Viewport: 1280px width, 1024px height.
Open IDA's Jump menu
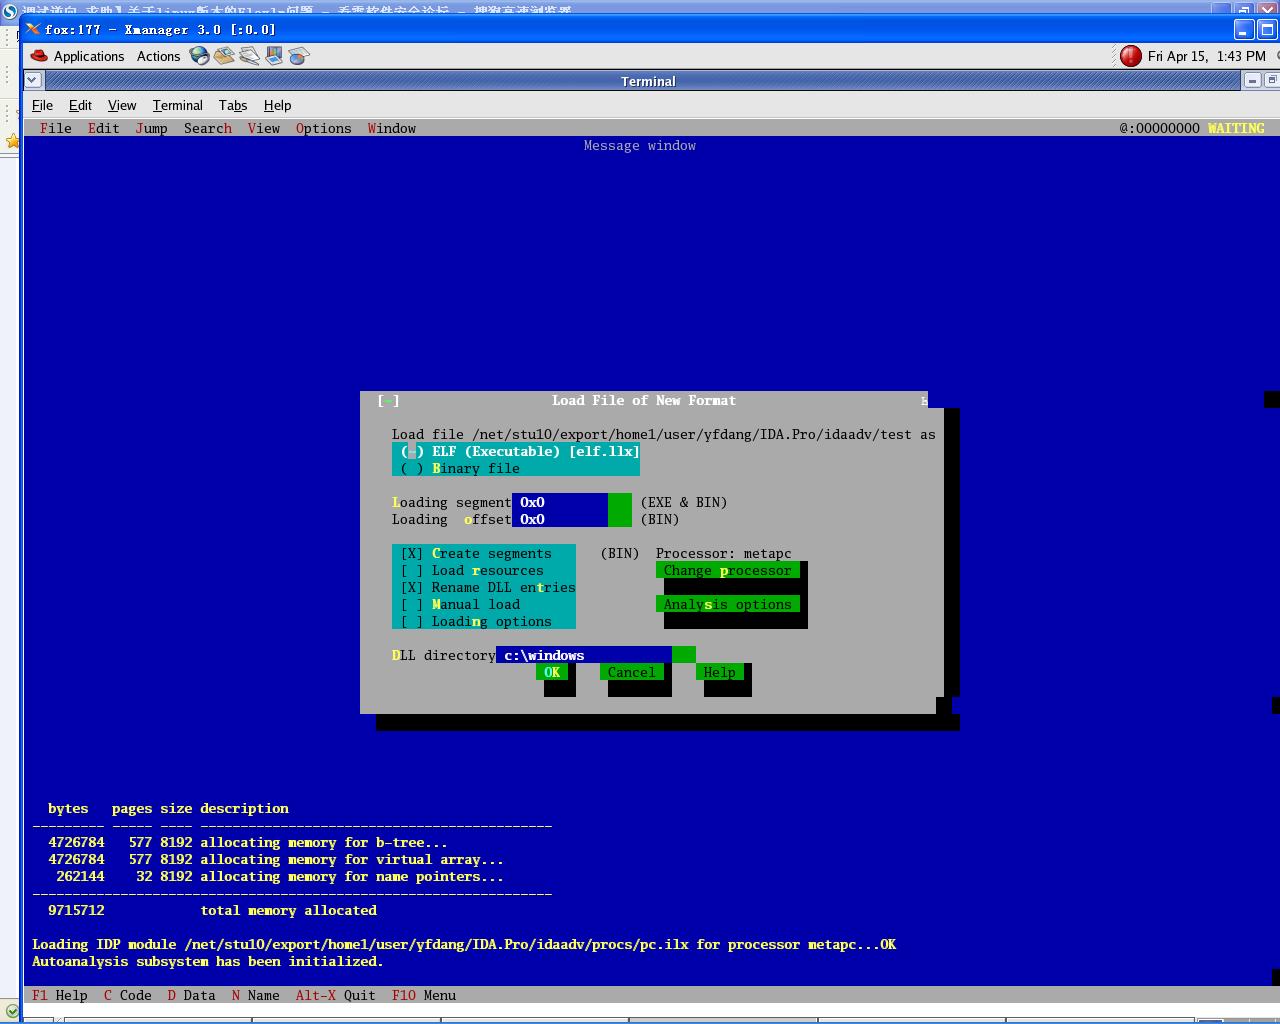pos(152,128)
